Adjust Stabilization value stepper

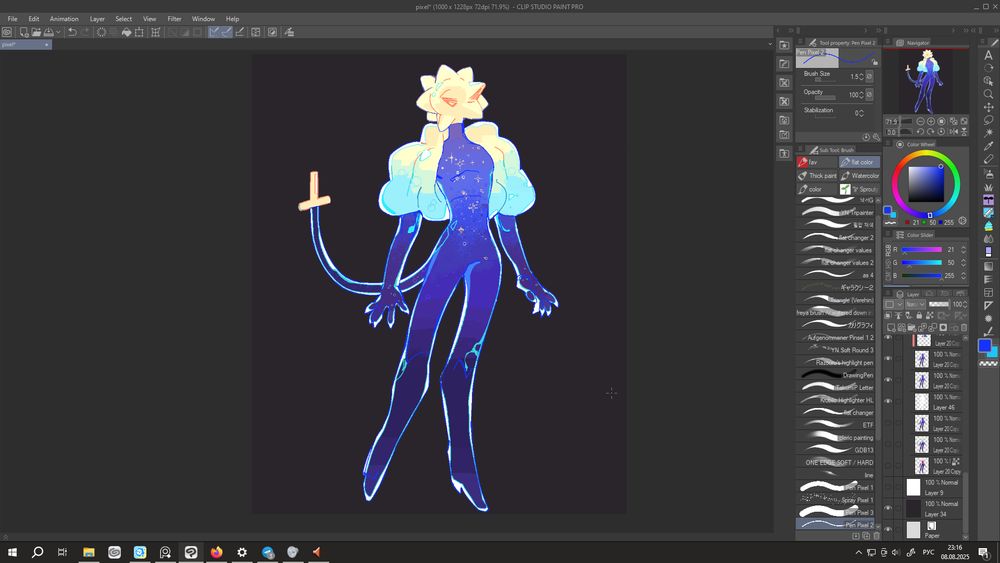[x=861, y=113]
